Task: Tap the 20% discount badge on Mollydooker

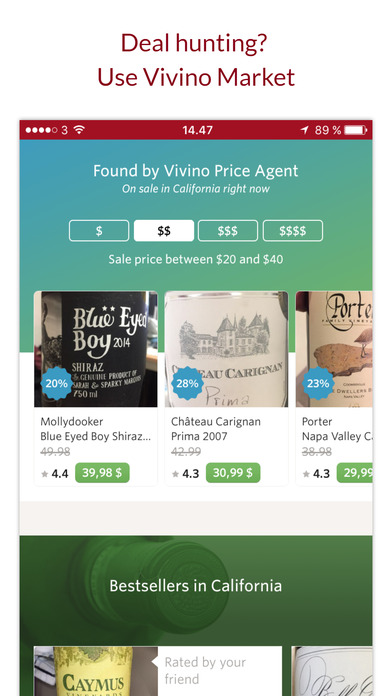Action: click(56, 383)
